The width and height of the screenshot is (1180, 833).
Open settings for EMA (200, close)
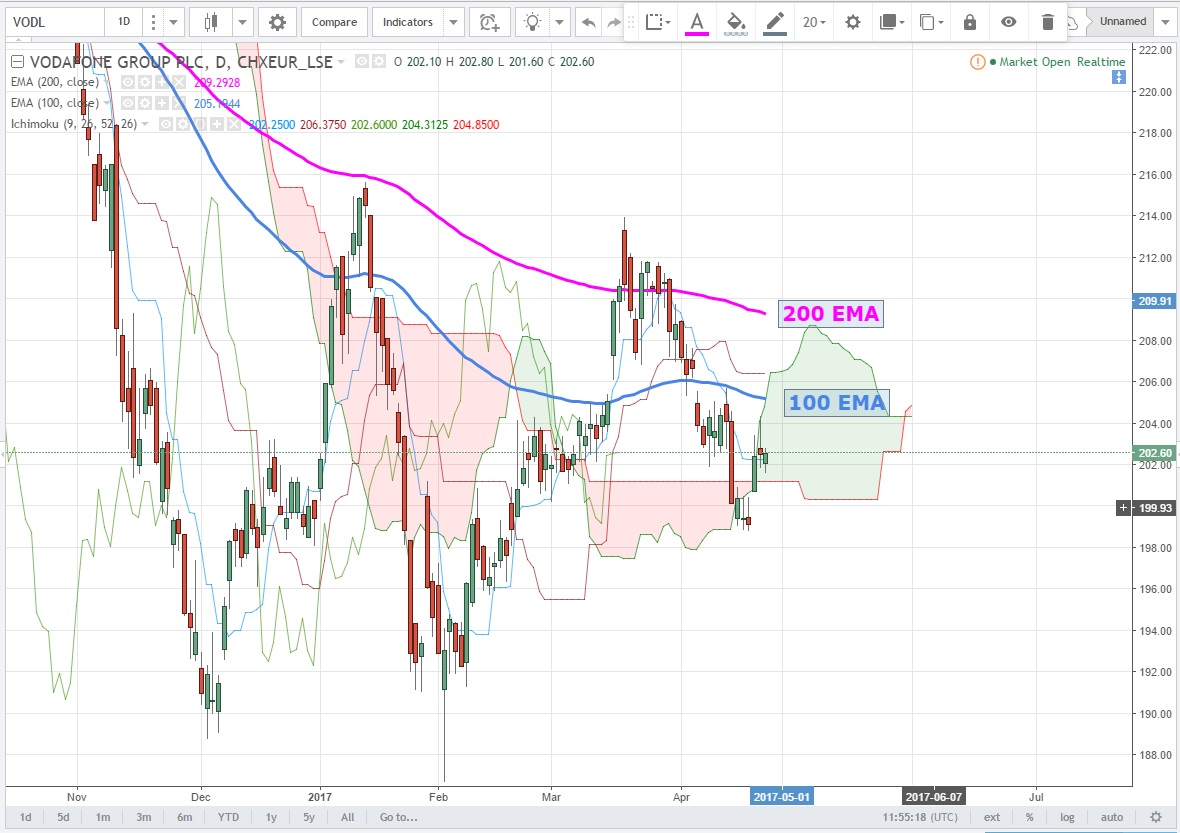click(x=144, y=82)
